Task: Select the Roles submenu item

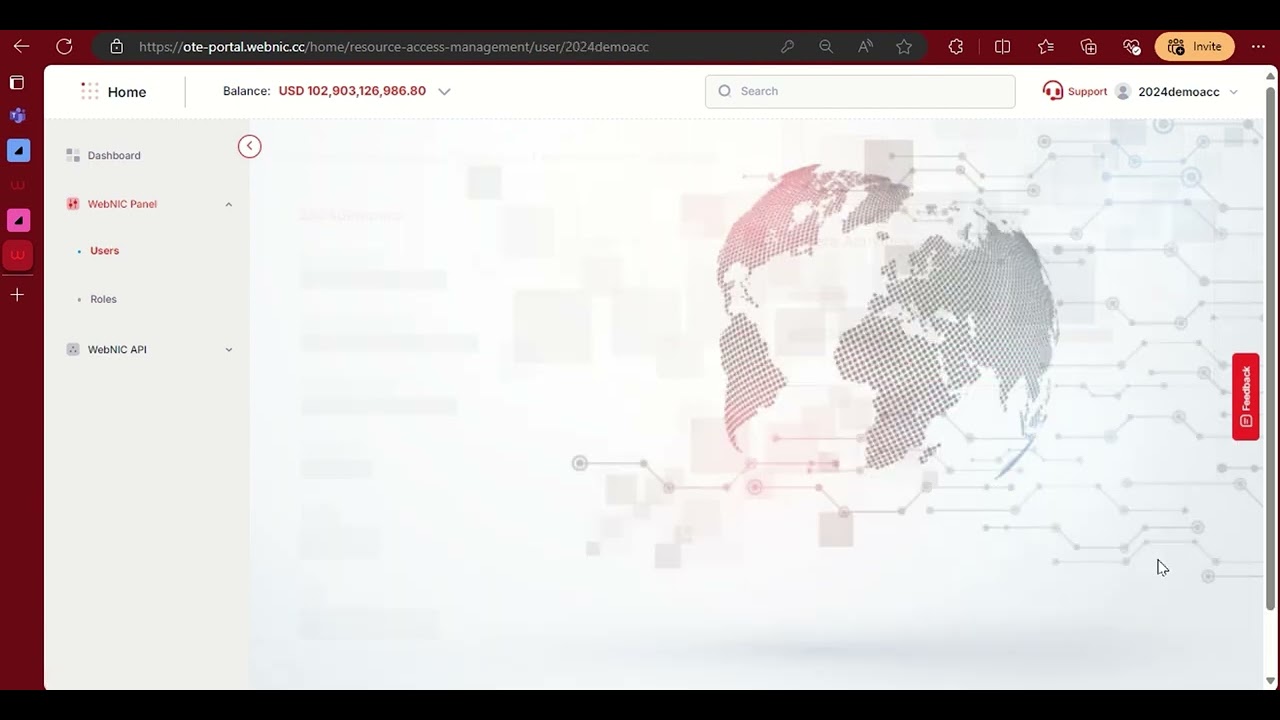Action: pyautogui.click(x=103, y=299)
